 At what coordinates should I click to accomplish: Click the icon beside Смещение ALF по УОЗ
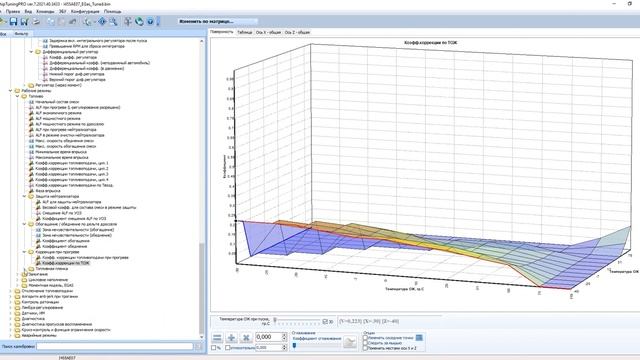point(38,213)
